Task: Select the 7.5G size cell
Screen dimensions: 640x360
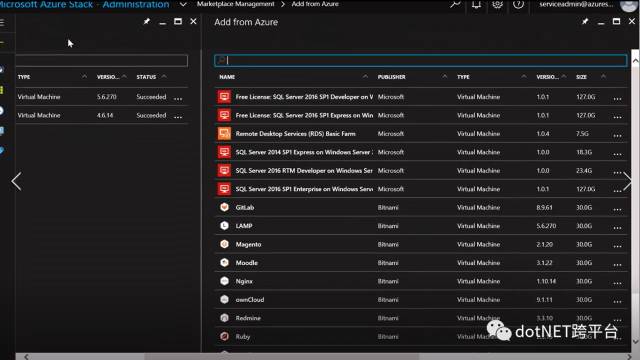Action: pos(582,133)
